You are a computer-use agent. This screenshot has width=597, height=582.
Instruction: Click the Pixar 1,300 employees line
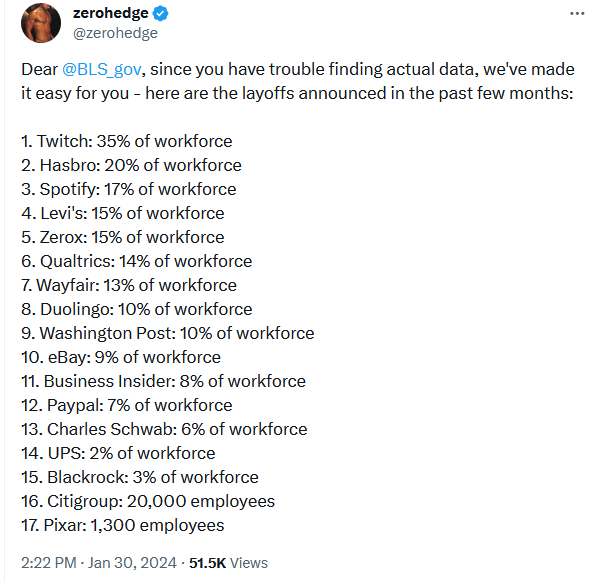pos(123,525)
